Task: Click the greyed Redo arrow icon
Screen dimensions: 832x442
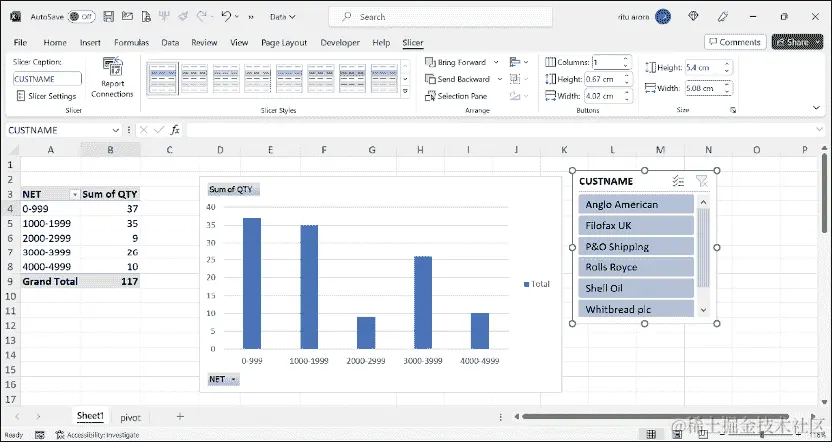Action: click(202, 16)
